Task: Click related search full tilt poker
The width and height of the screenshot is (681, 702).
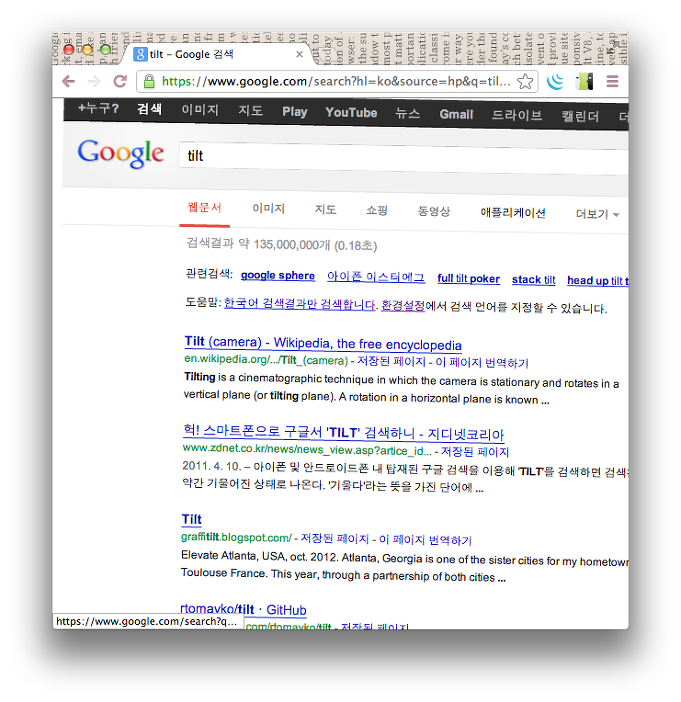Action: tap(468, 278)
